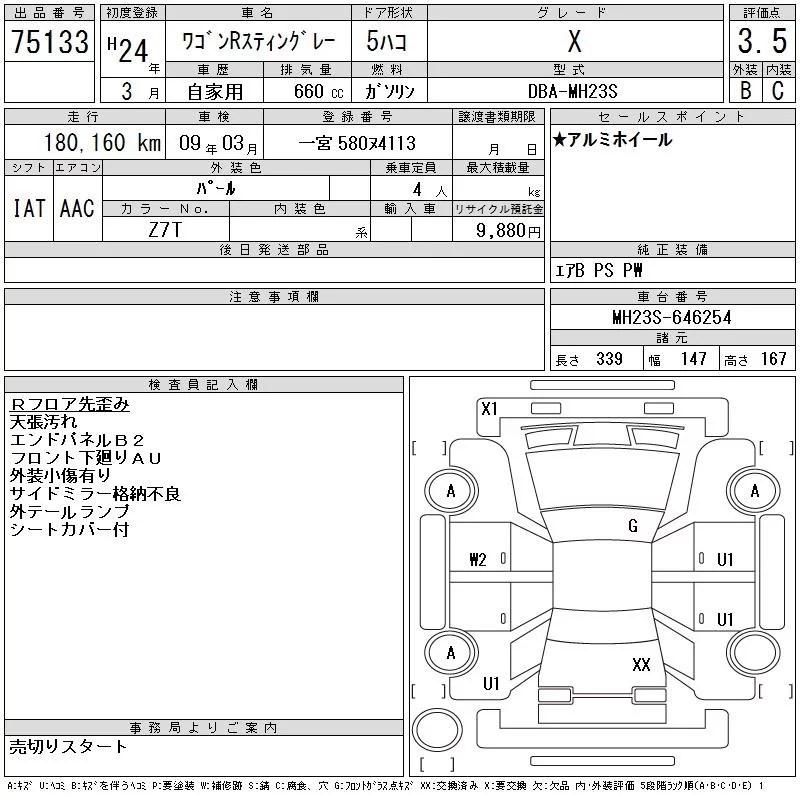
Task: Click 車台番号 section header
Action: (672, 296)
